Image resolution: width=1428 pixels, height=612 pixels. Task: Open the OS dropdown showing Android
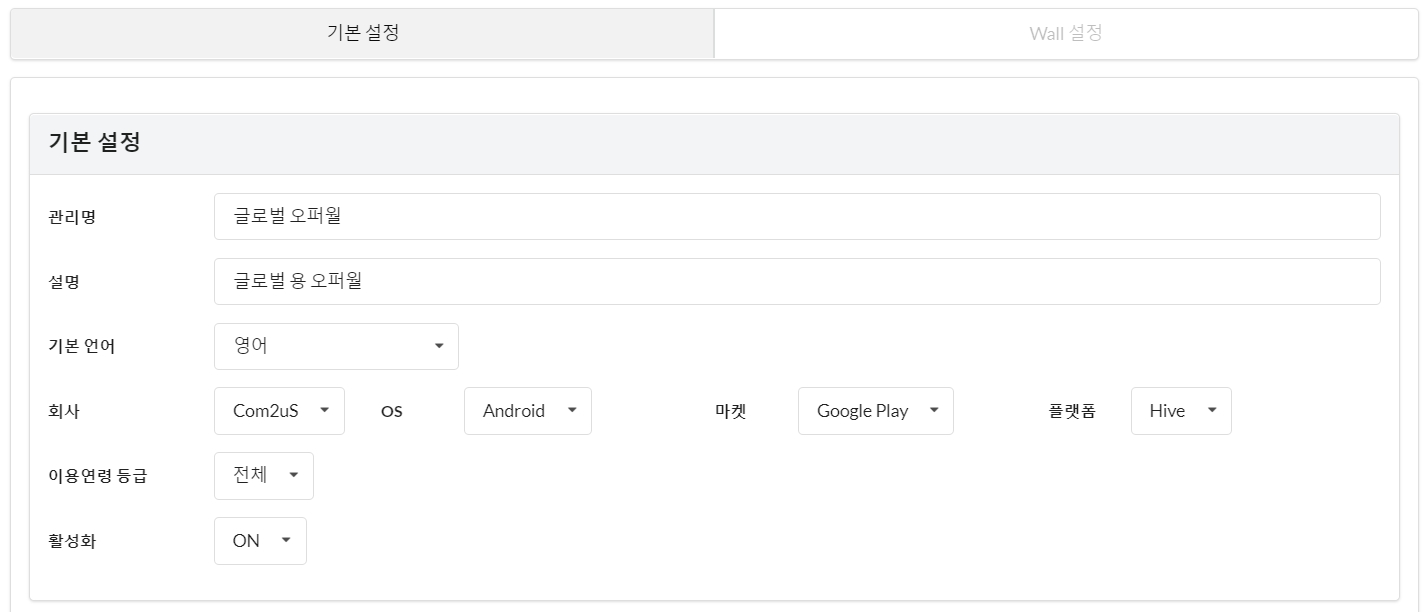pyautogui.click(x=528, y=411)
